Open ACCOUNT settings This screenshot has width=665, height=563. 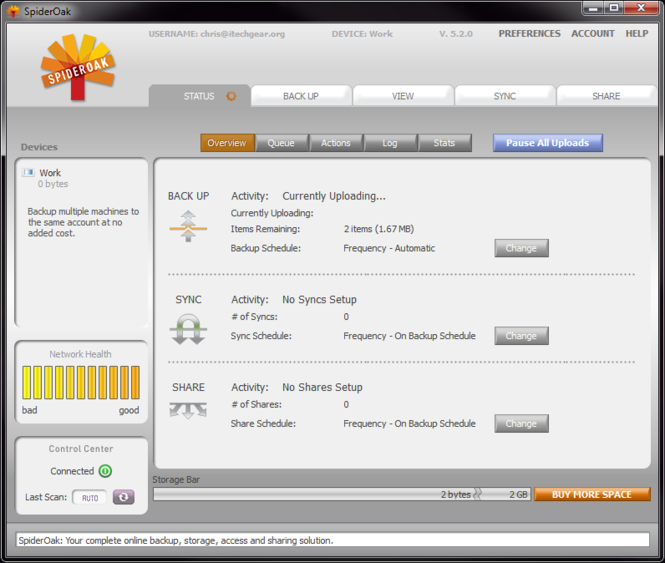592,34
